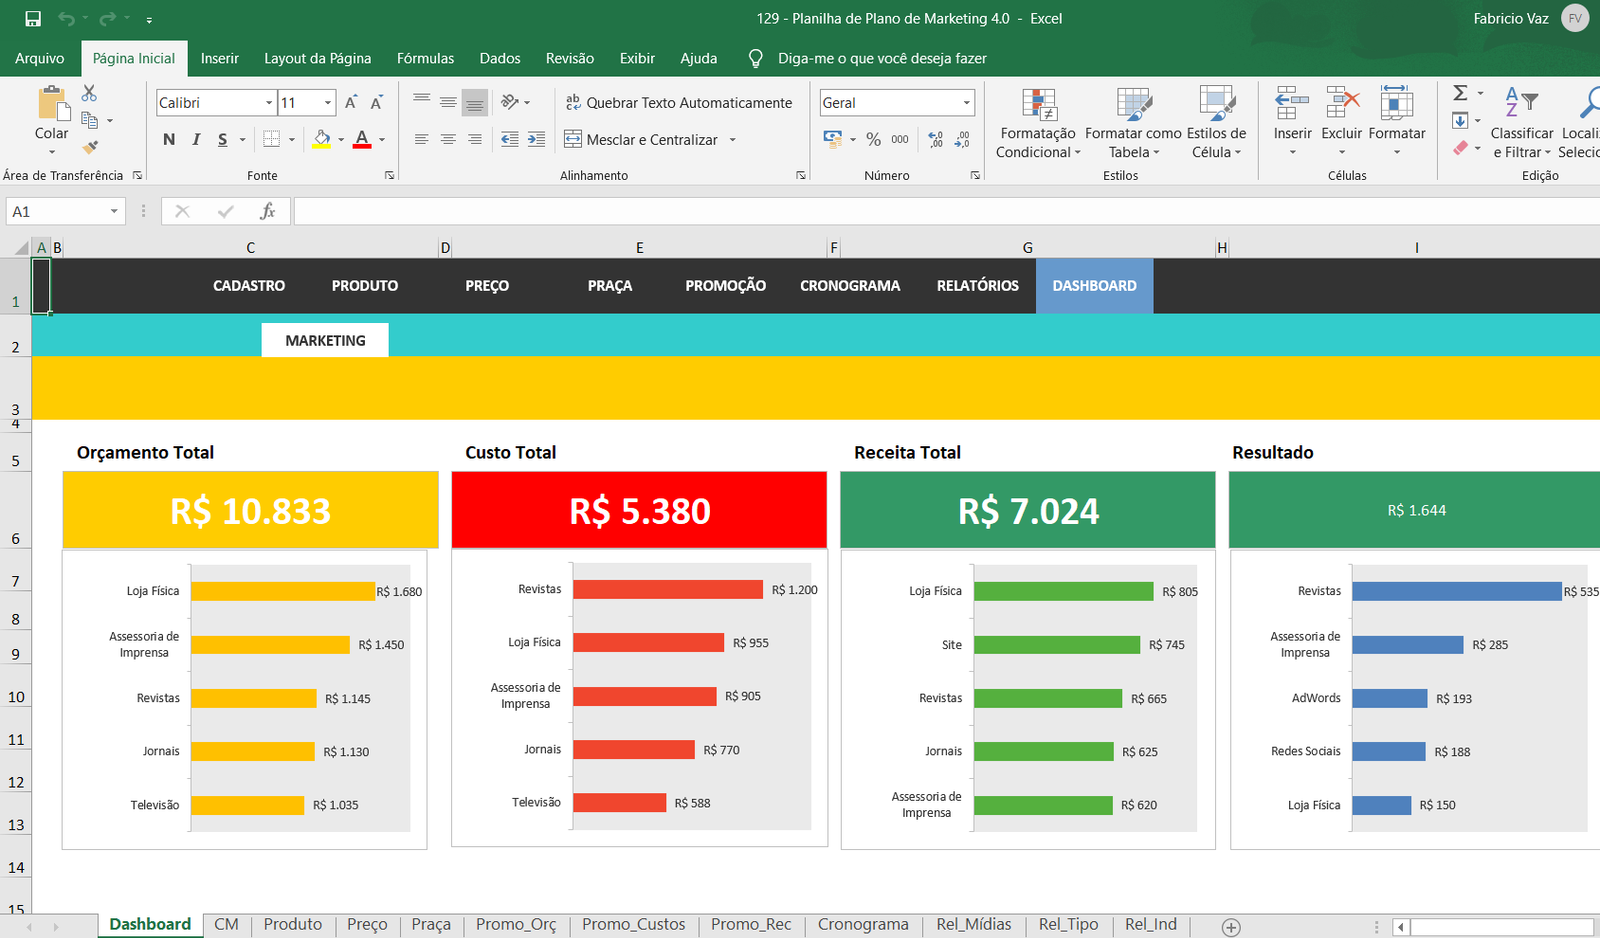The height and width of the screenshot is (938, 1600).
Task: Click the Undo arrow icon
Action: [x=67, y=19]
